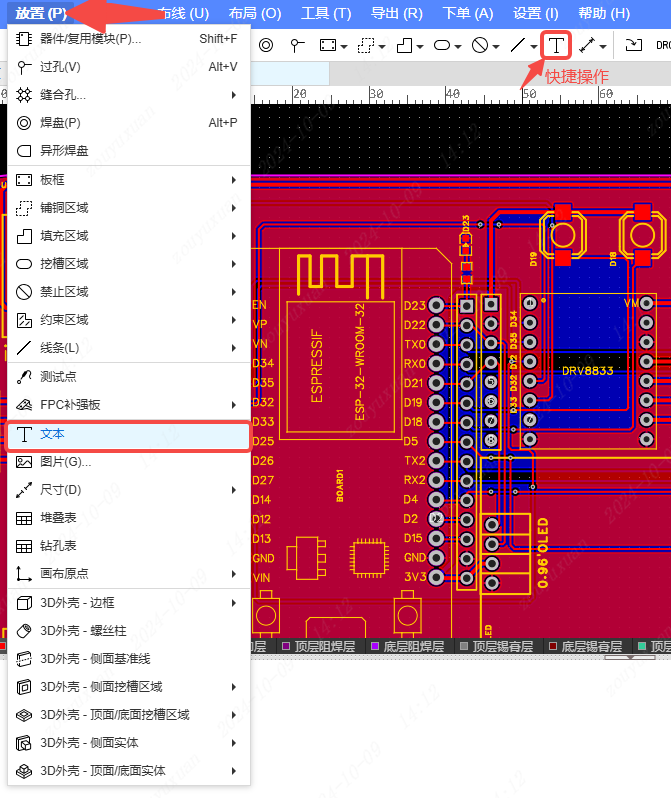671x798 pixels.
Task: Expand the 禁止区域 submenu
Action: [129, 292]
